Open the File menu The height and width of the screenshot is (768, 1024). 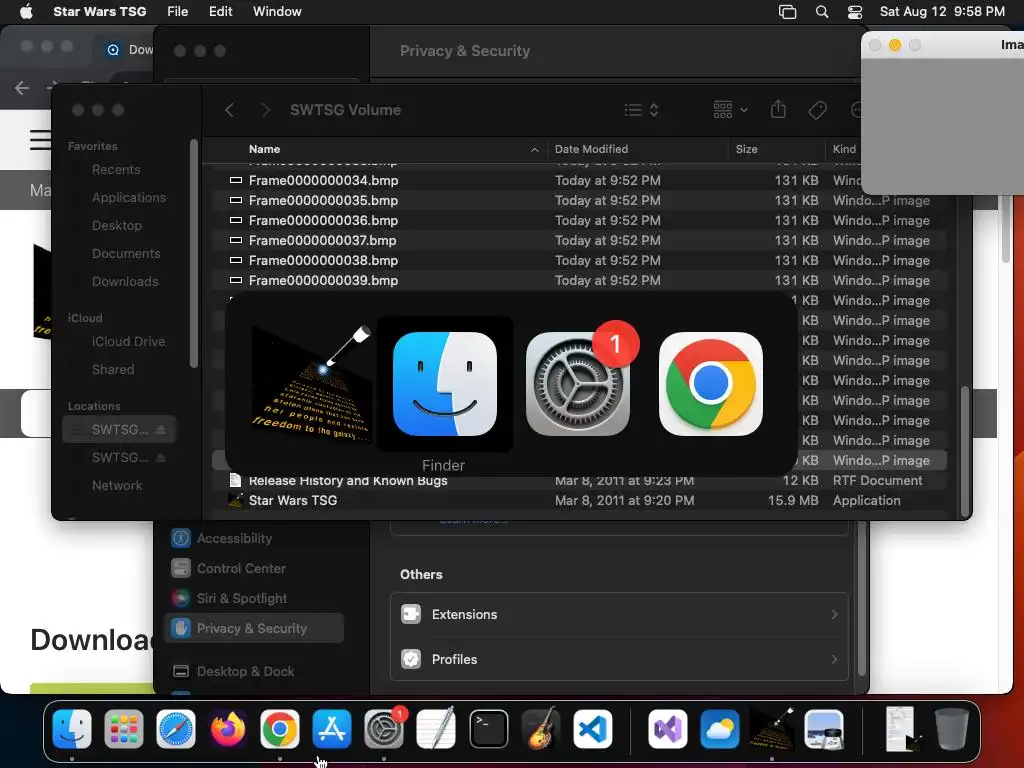[178, 12]
